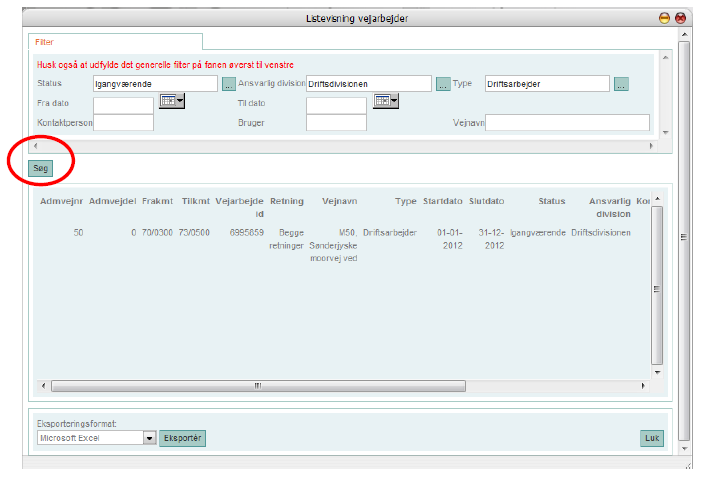Open the Type lookup browse button
This screenshot has width=701, height=478.
[621, 84]
